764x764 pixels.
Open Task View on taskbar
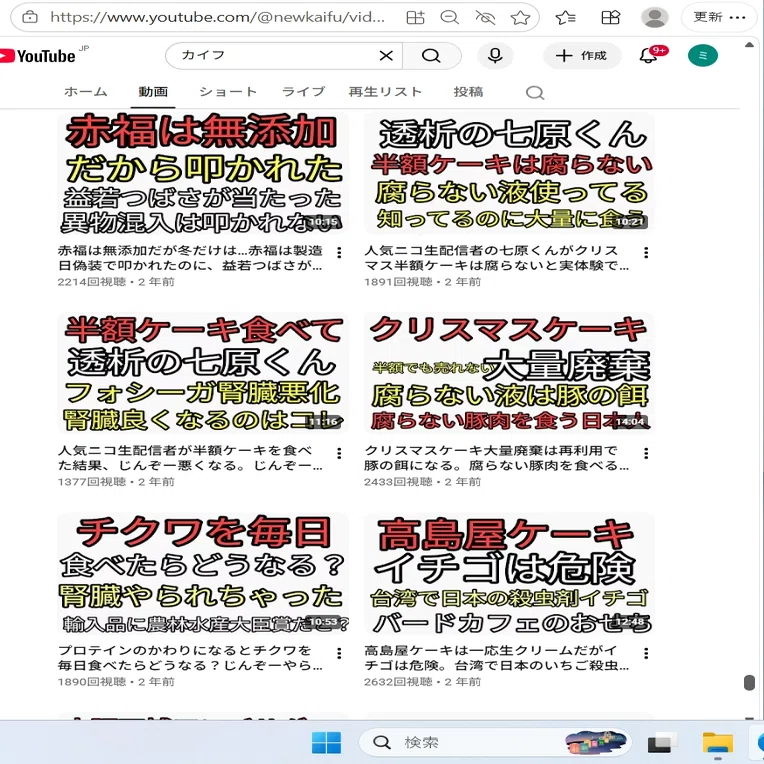point(662,743)
